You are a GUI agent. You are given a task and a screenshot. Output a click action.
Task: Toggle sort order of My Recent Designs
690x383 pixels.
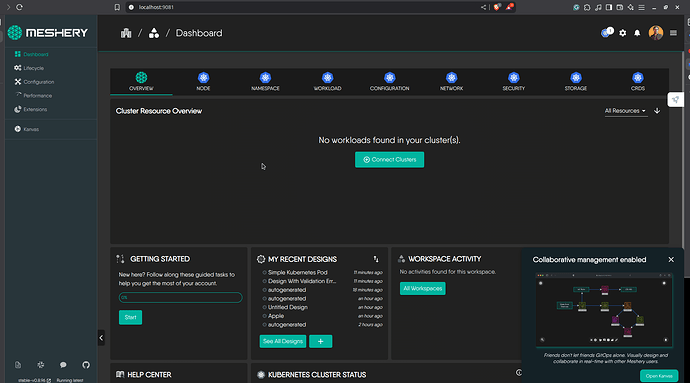(376, 259)
